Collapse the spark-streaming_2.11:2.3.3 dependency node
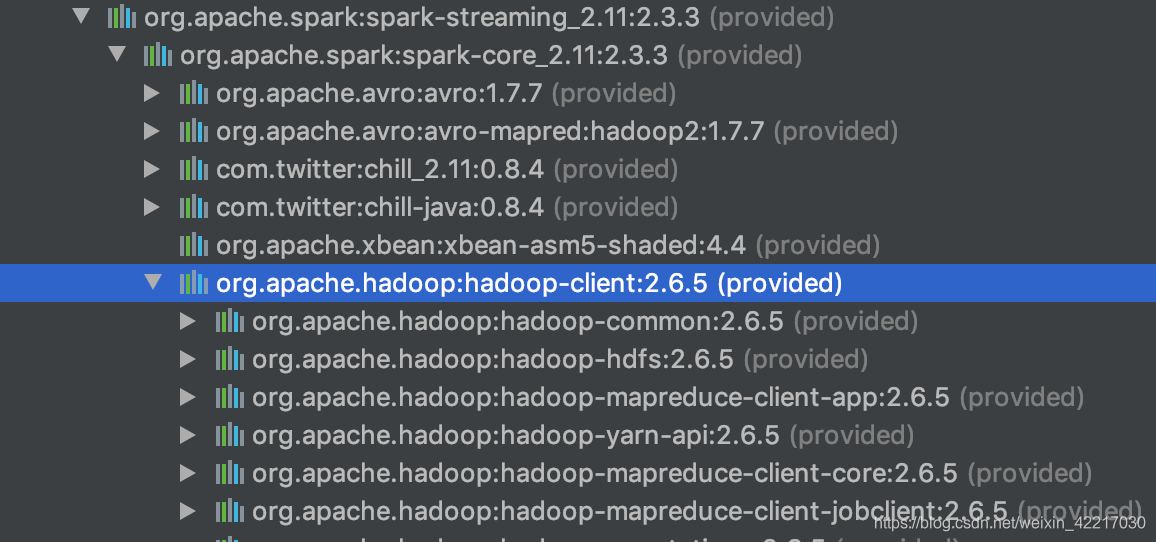Image resolution: width=1156 pixels, height=542 pixels. click(82, 16)
